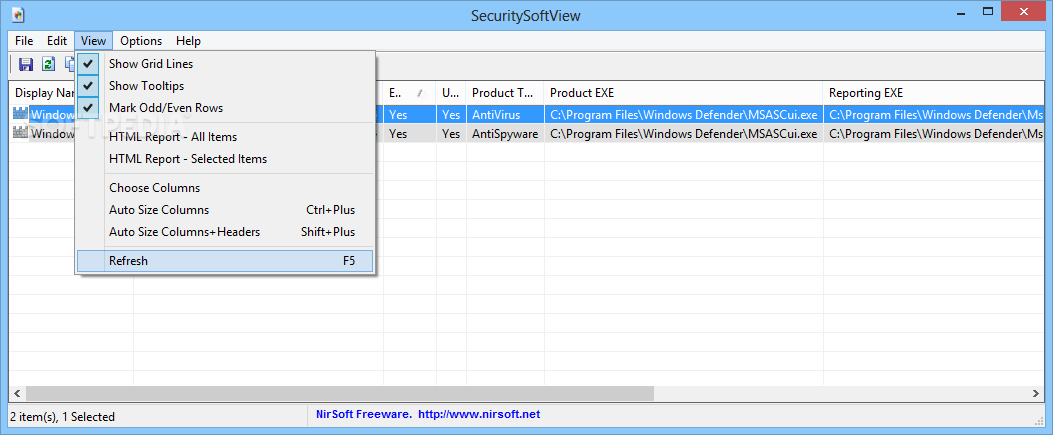Viewport: 1053px width, 435px height.
Task: Click the '2 item(s), 1 Selected' status text
Action: (64, 417)
